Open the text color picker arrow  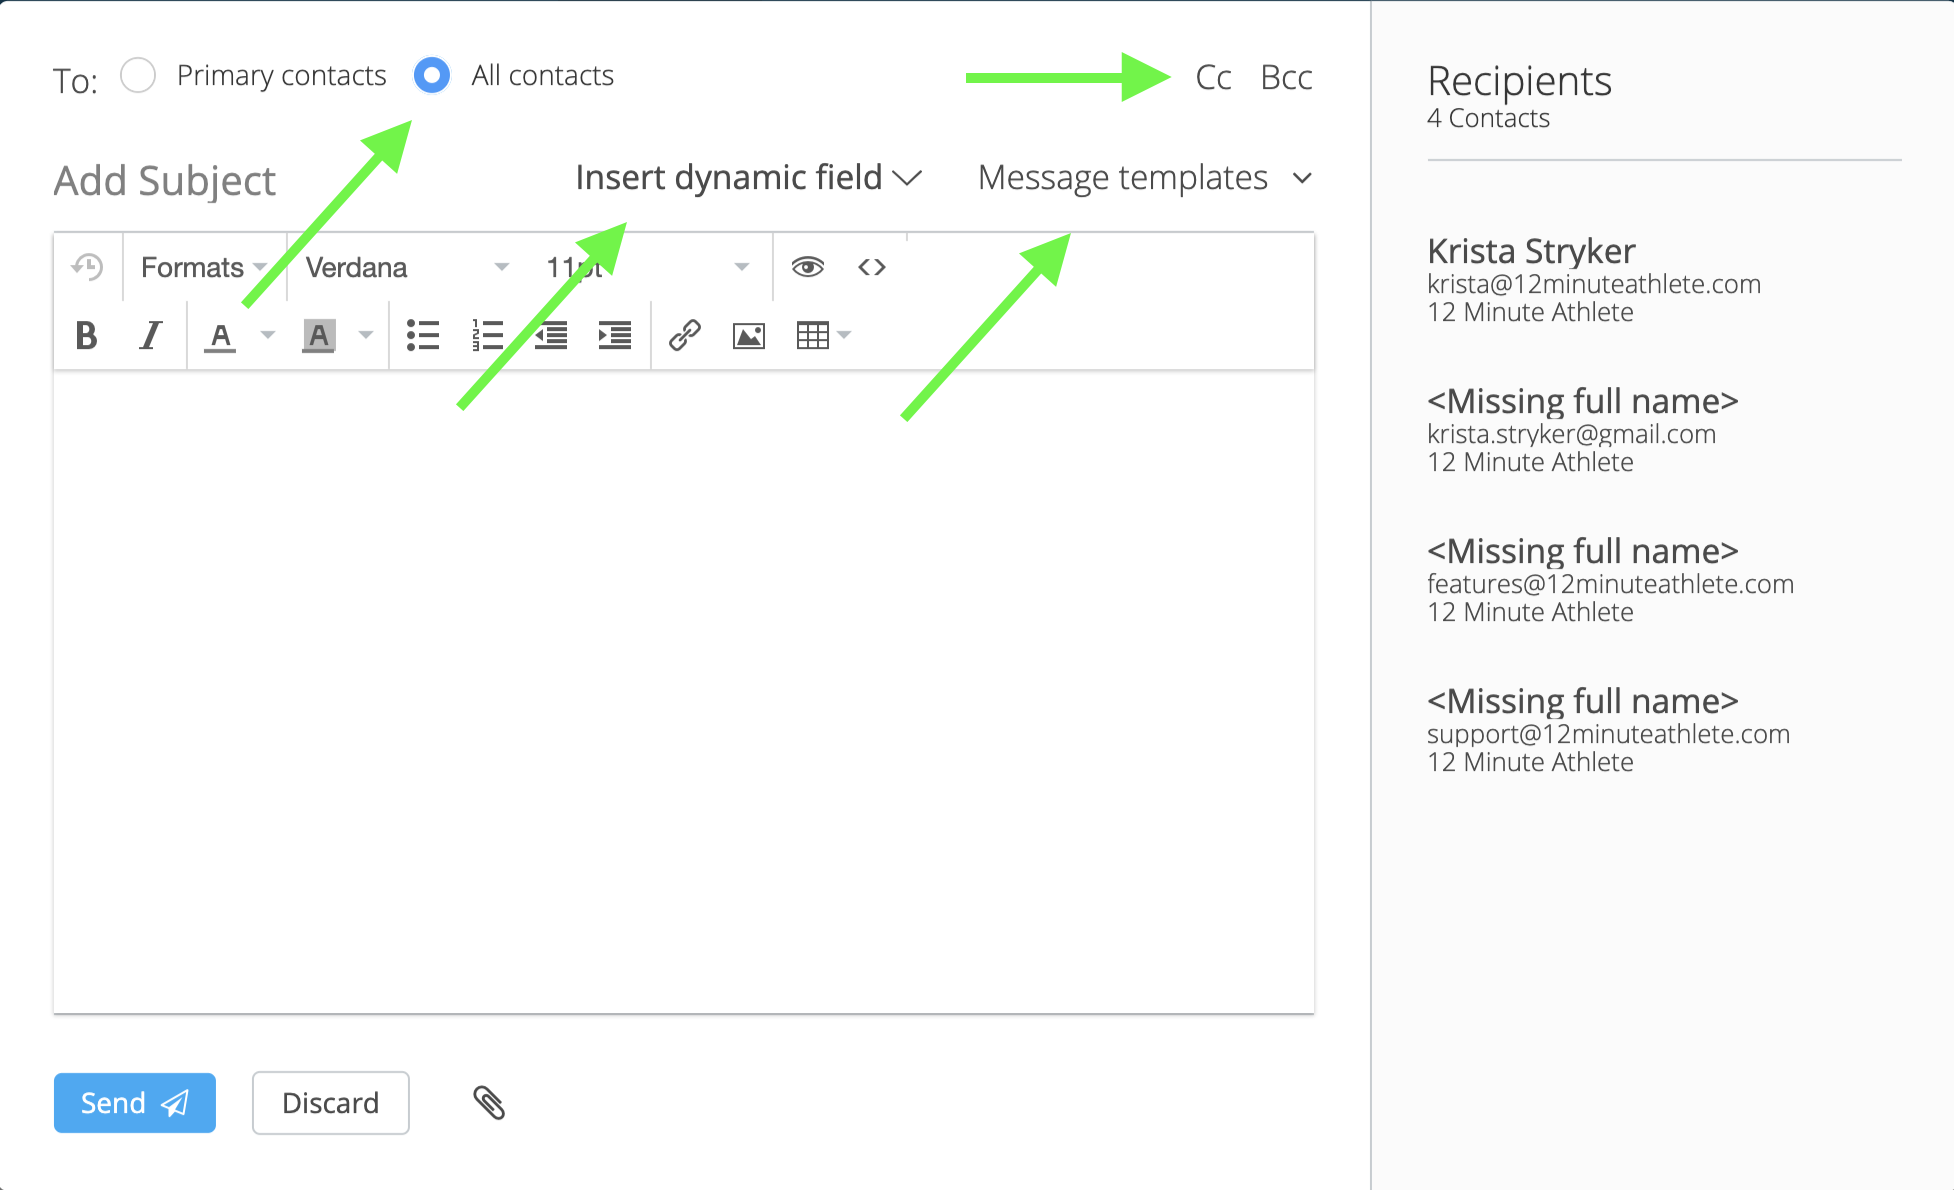(268, 336)
